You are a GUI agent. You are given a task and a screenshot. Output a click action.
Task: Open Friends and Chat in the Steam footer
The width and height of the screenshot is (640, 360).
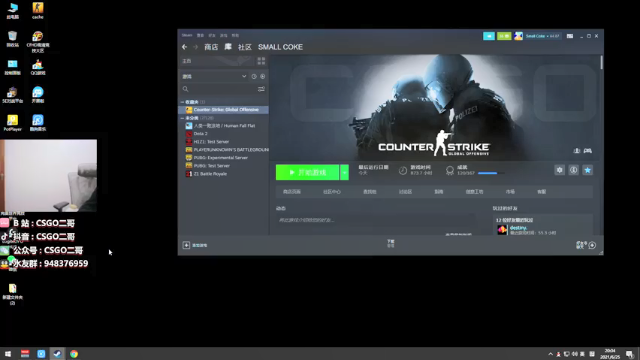point(586,245)
